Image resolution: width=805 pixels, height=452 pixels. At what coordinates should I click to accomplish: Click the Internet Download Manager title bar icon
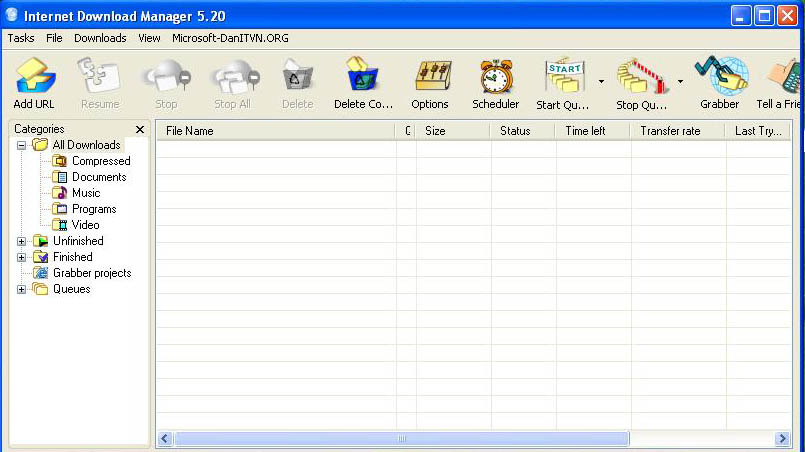tap(11, 15)
